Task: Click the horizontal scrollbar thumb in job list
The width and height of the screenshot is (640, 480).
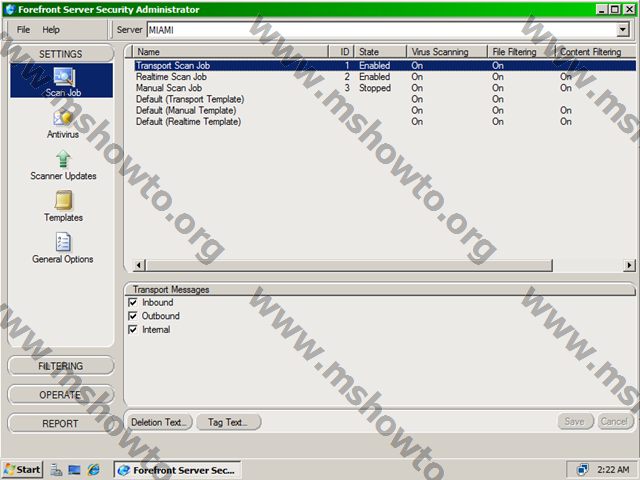Action: coord(349,265)
